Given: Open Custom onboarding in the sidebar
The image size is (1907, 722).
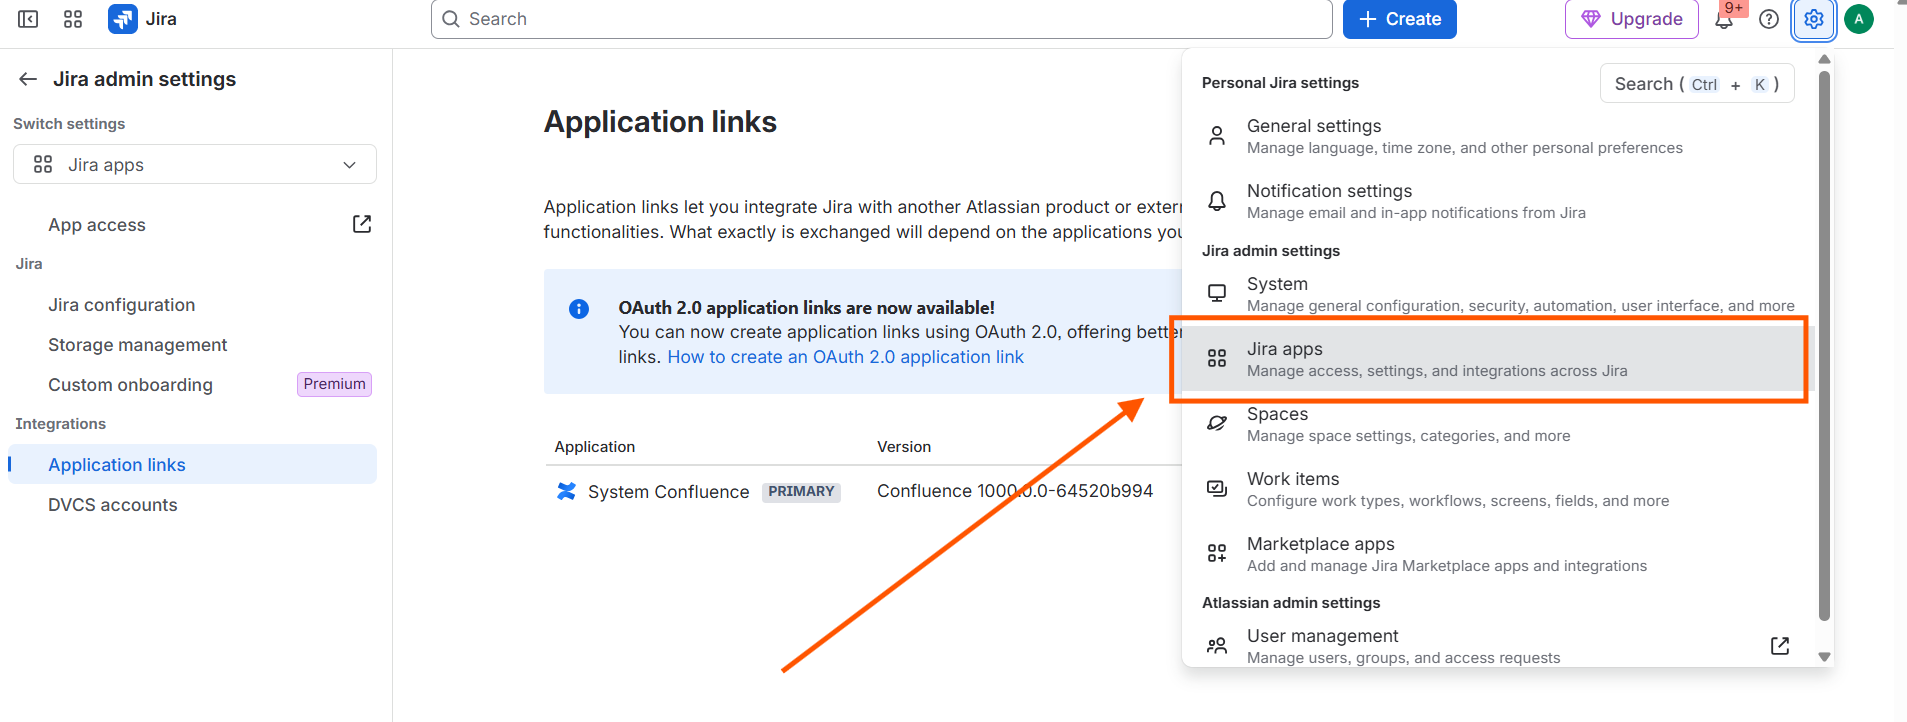Looking at the screenshot, I should [130, 384].
